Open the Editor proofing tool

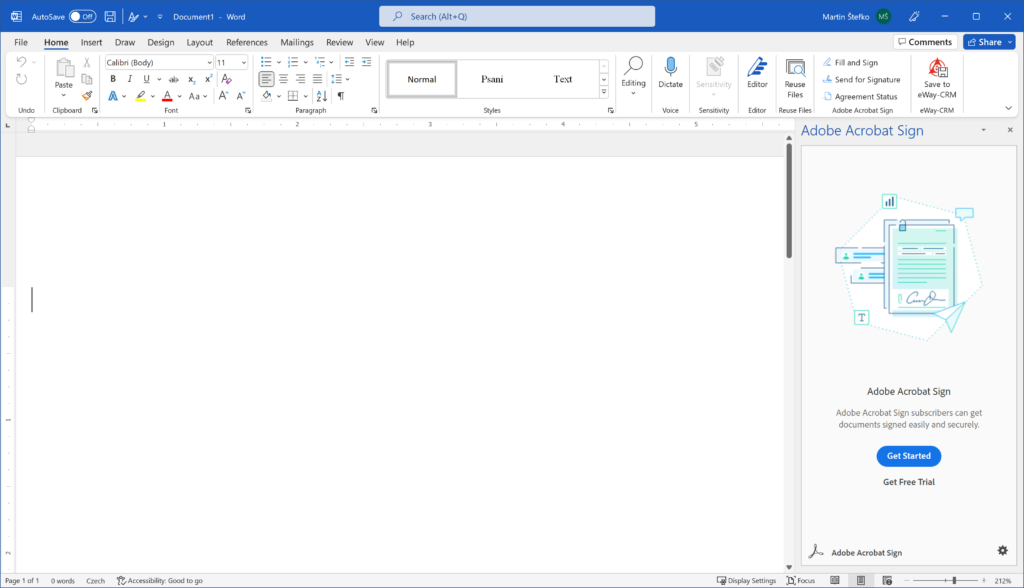pyautogui.click(x=757, y=73)
